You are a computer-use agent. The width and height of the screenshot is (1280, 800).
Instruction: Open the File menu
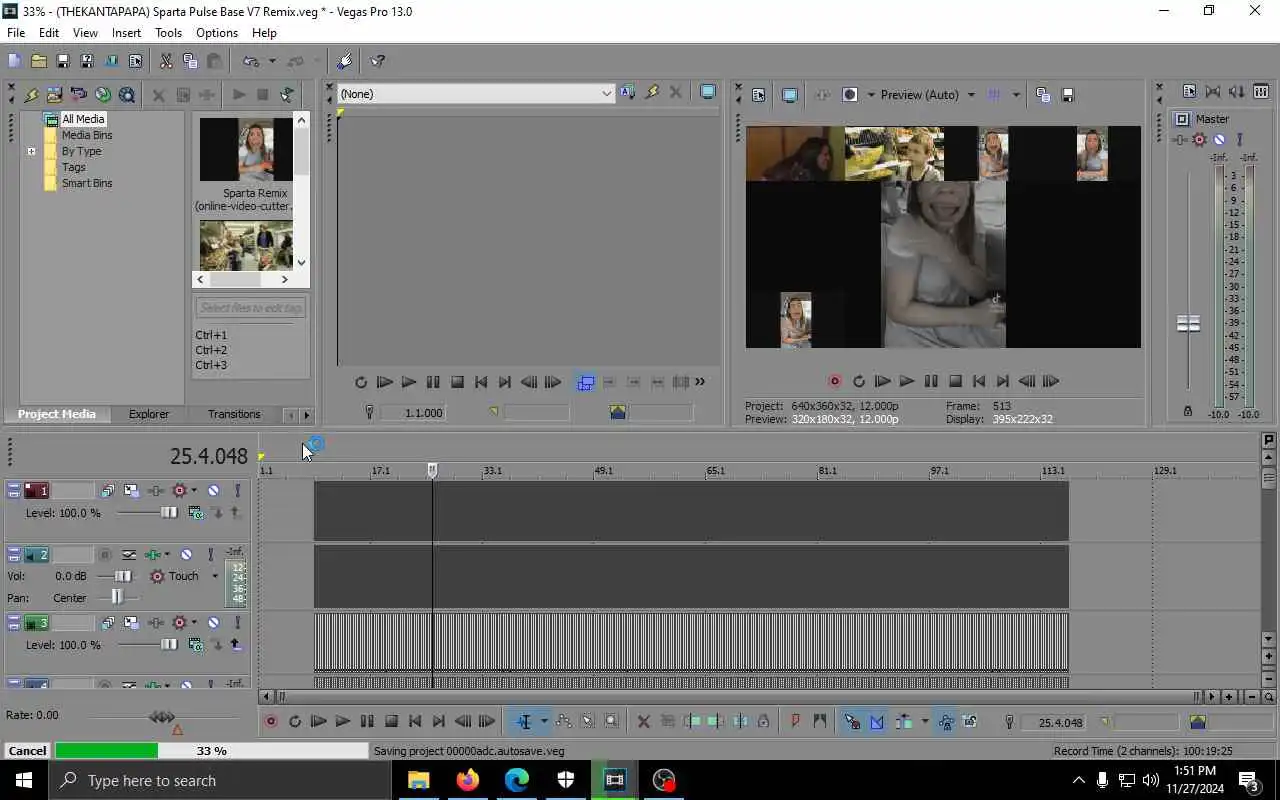pos(16,33)
